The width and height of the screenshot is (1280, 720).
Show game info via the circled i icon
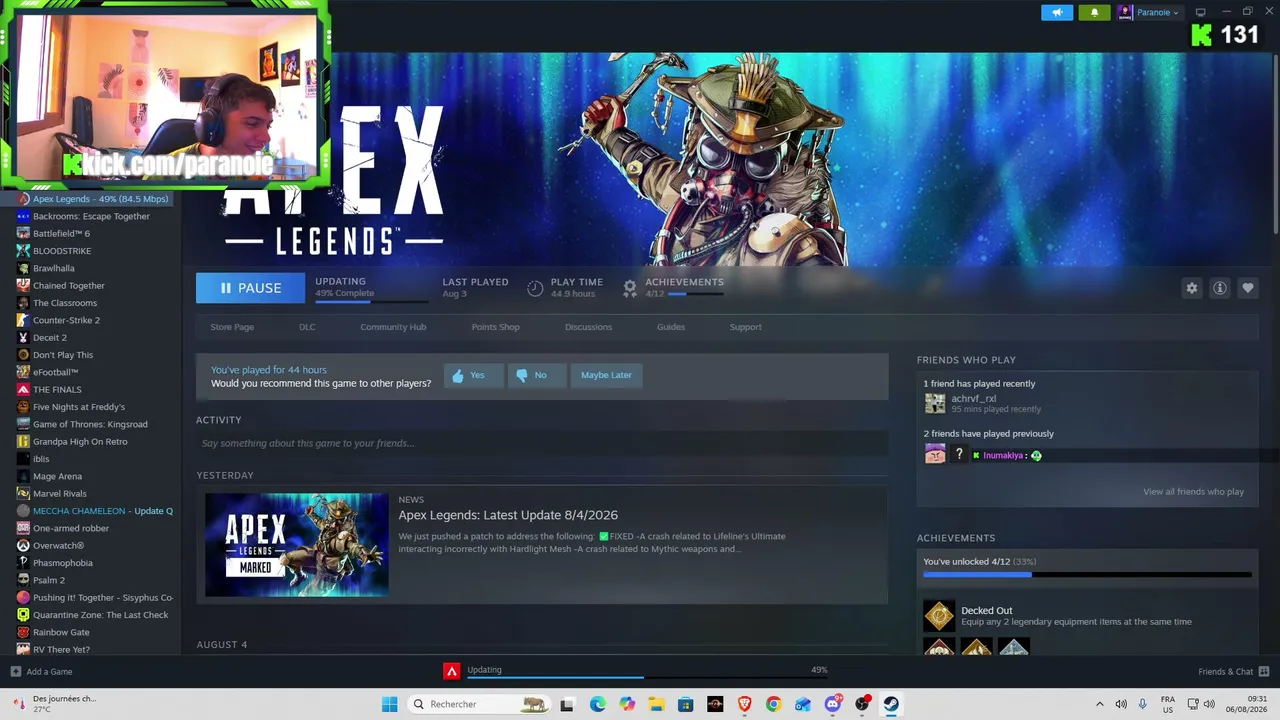click(1219, 288)
